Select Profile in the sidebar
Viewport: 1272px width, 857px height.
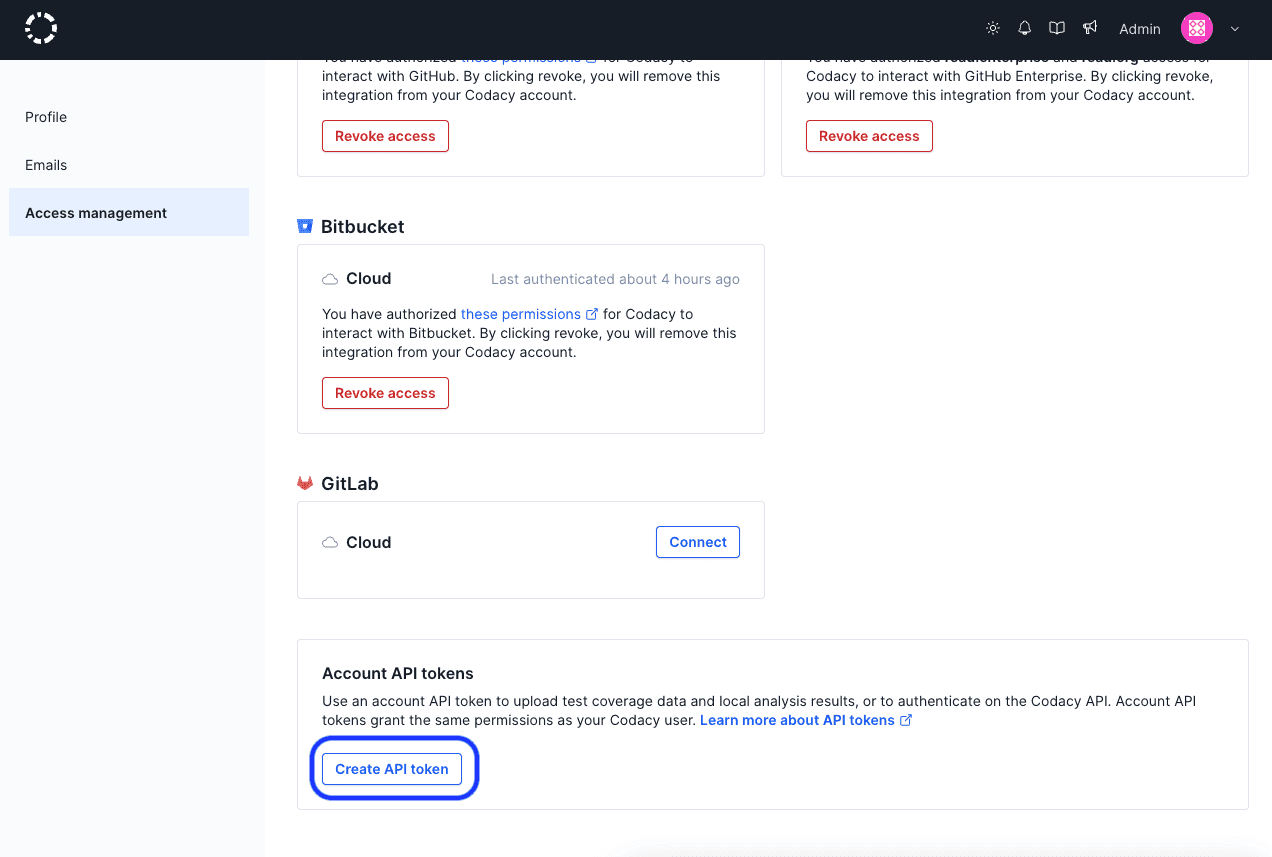point(45,117)
